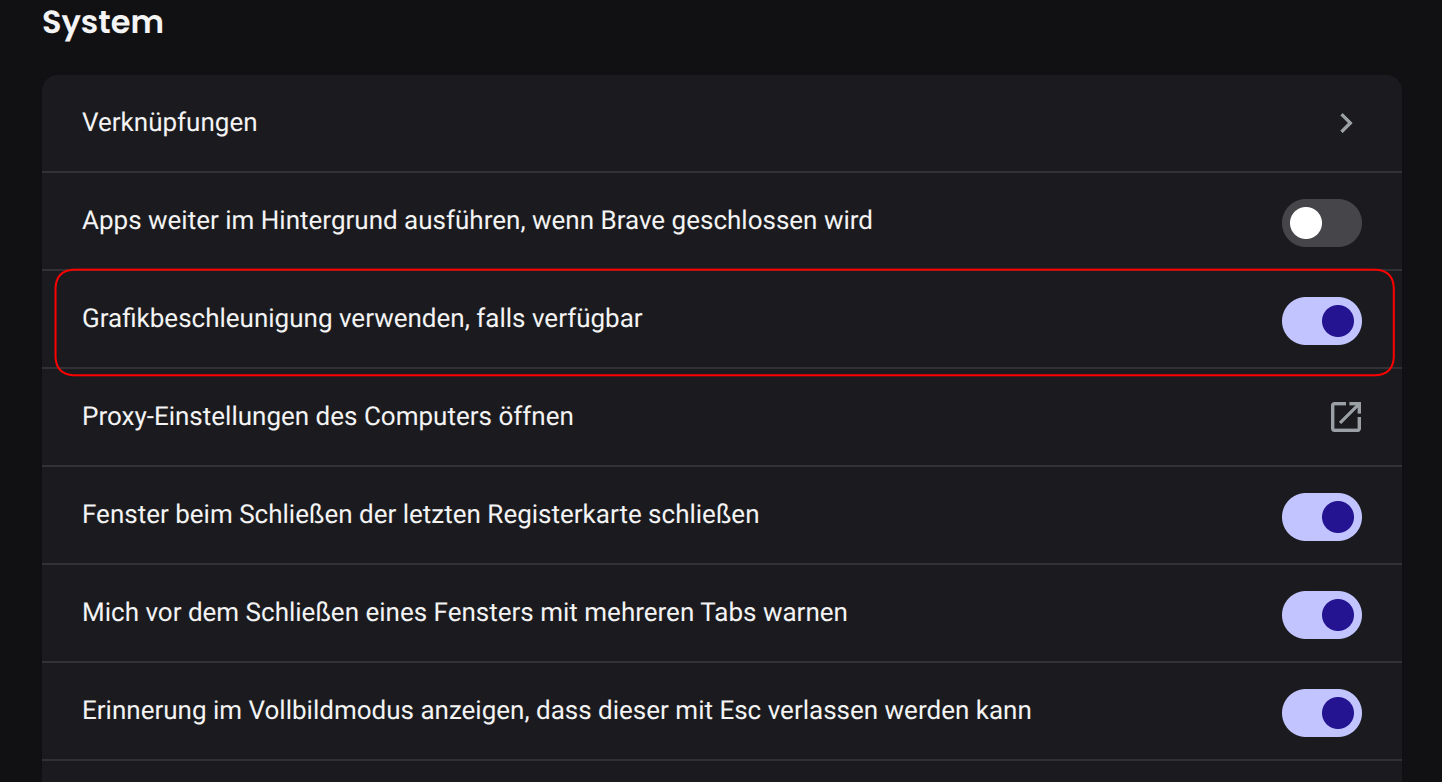Viewport: 1442px width, 782px height.
Task: Disable the fullscreen Esc reminder switch
Action: click(x=1321, y=713)
